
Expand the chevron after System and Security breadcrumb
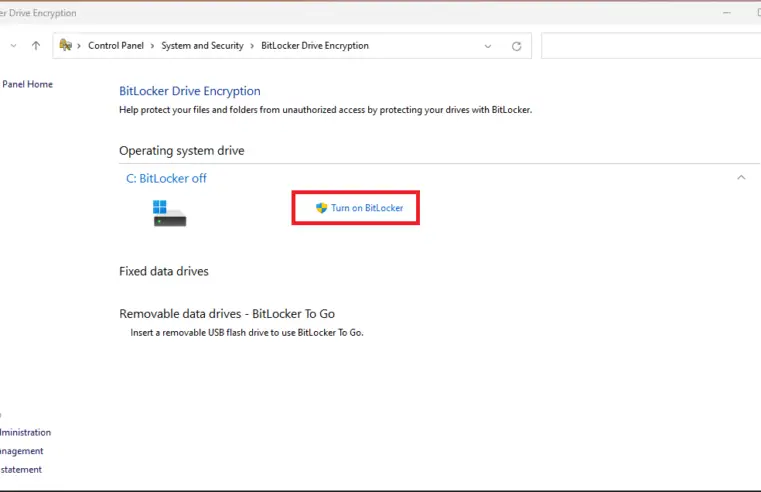(x=253, y=46)
